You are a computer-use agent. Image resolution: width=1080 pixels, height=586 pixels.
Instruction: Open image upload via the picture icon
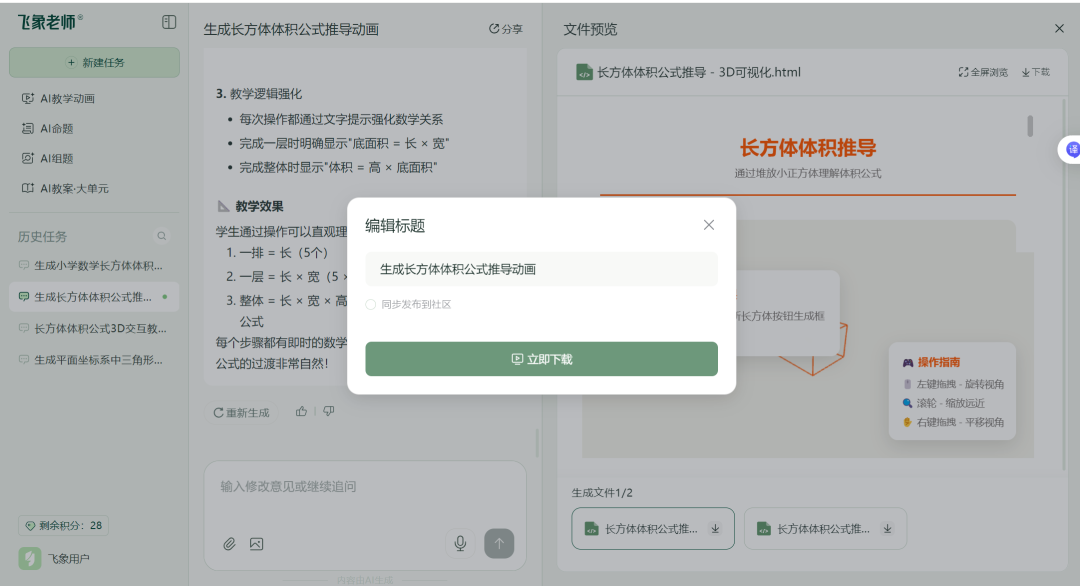pos(258,544)
